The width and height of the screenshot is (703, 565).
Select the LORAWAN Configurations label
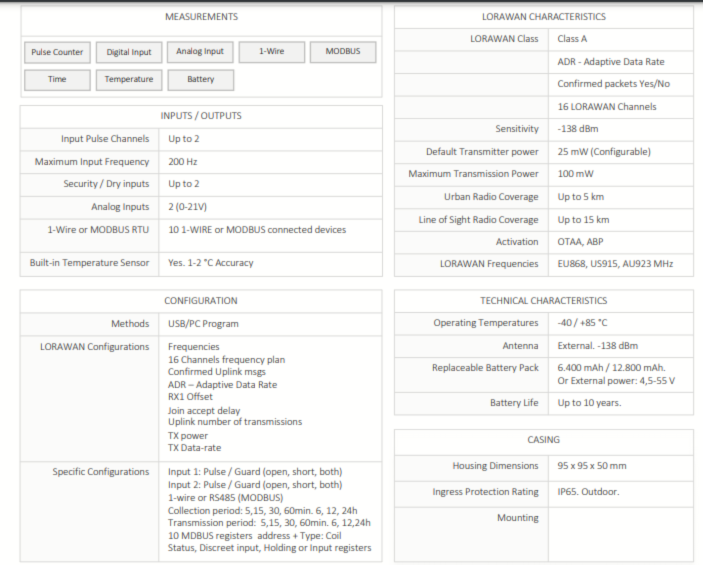(95, 347)
